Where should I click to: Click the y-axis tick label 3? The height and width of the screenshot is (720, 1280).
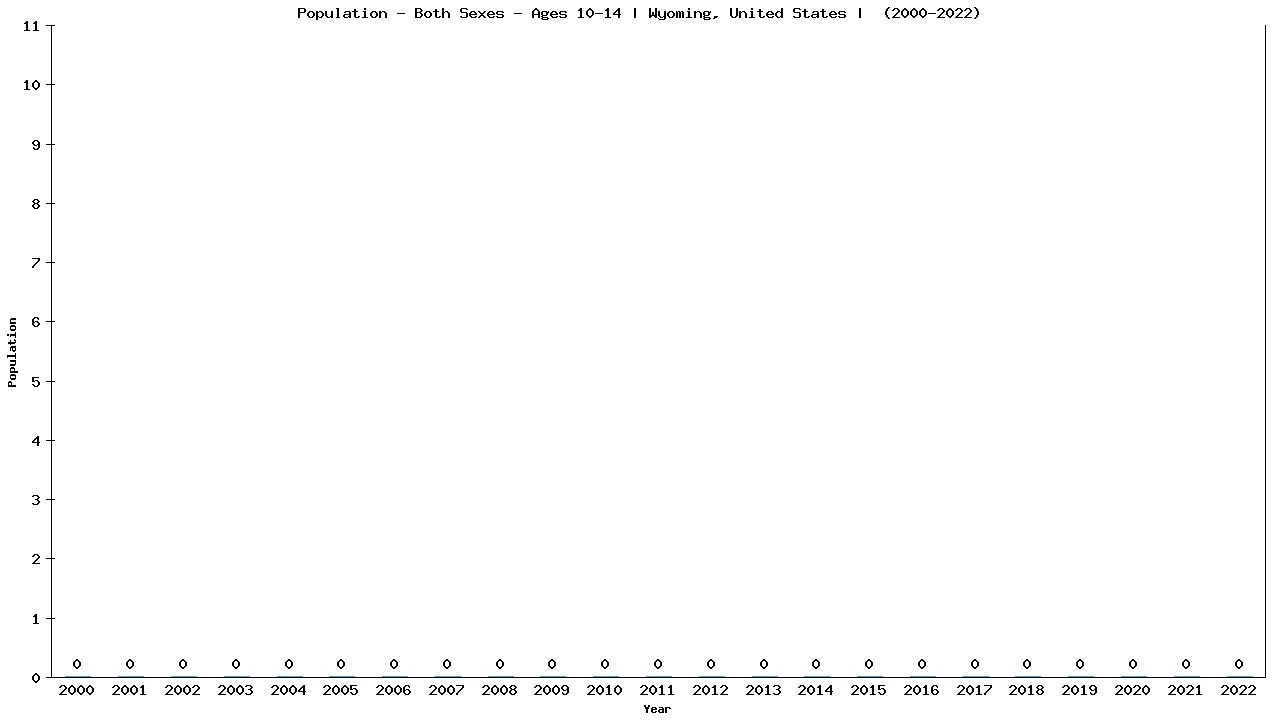click(36, 500)
